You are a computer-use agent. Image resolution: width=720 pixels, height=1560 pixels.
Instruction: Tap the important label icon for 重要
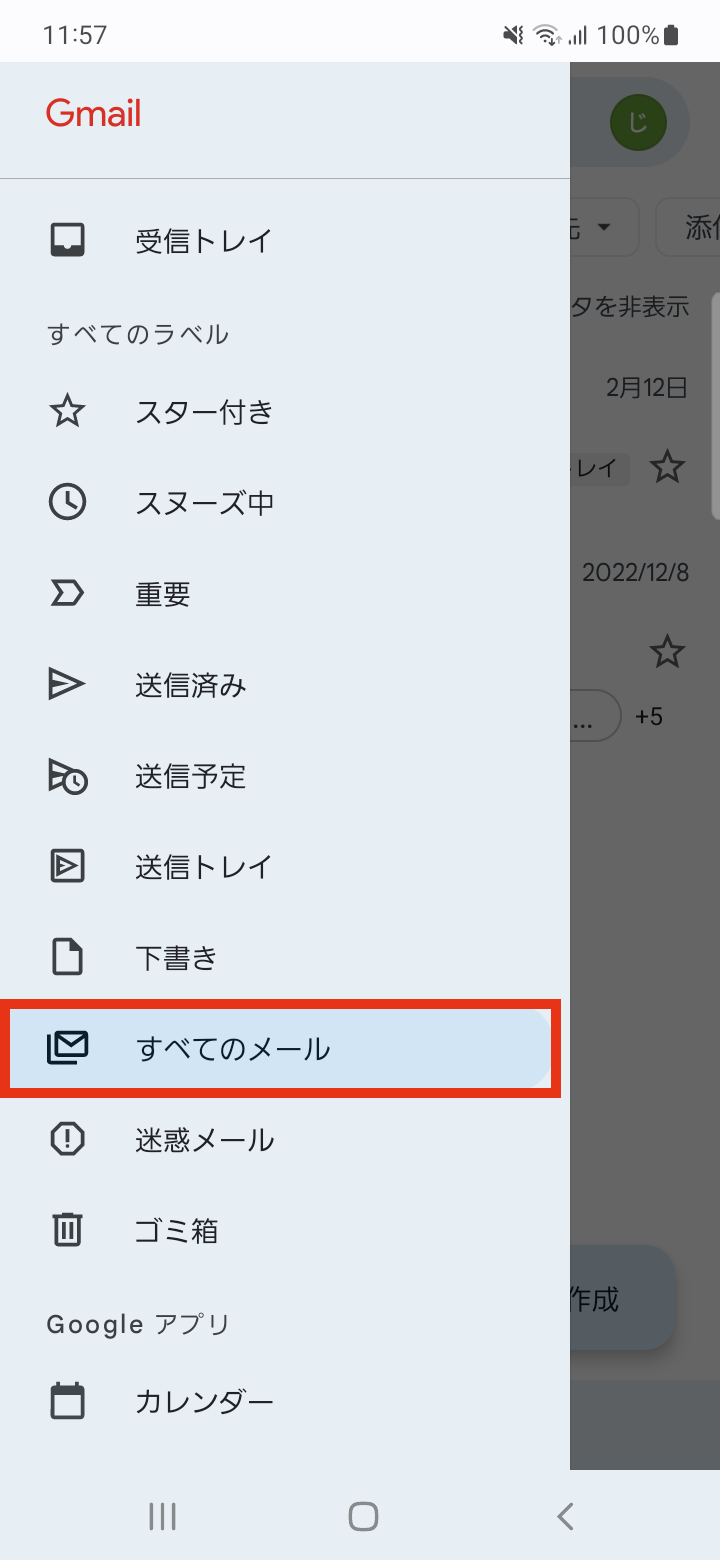[x=67, y=594]
